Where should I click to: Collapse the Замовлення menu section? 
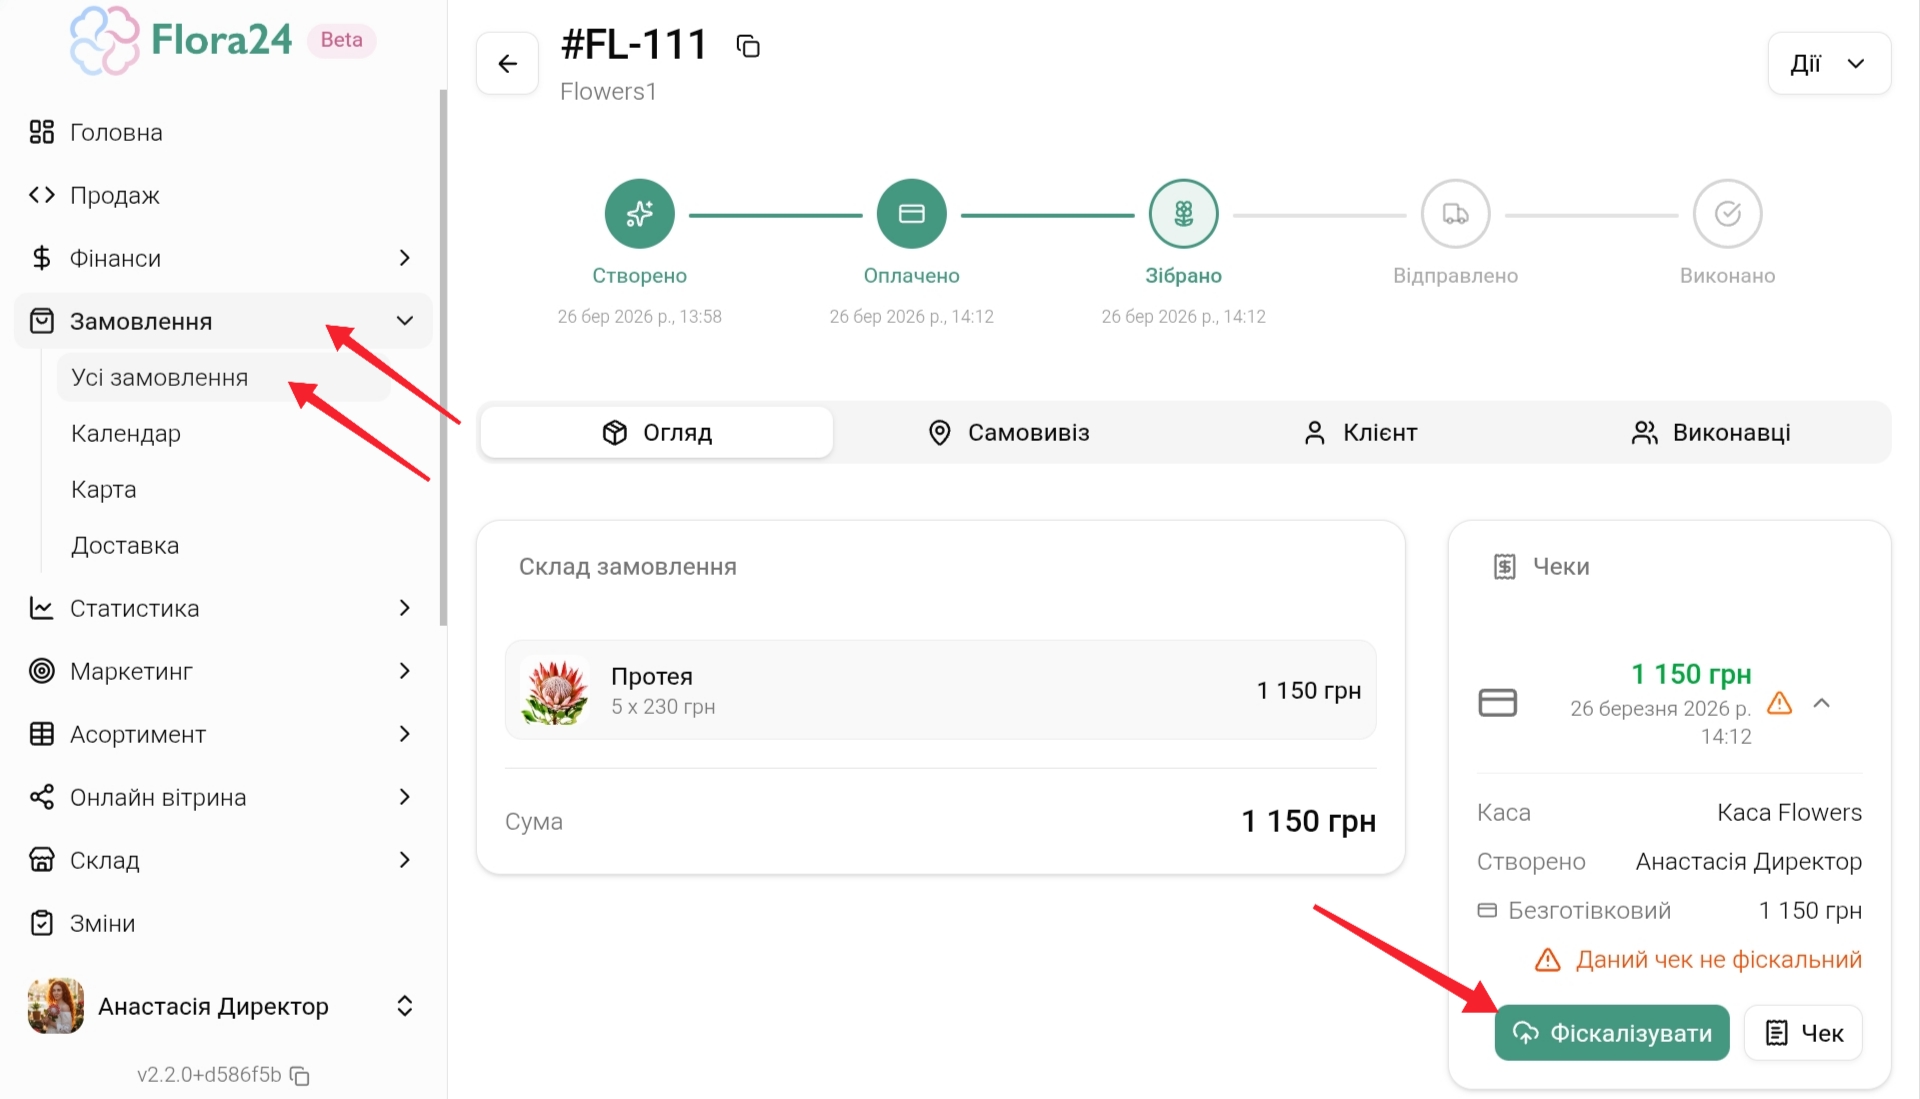coord(405,321)
